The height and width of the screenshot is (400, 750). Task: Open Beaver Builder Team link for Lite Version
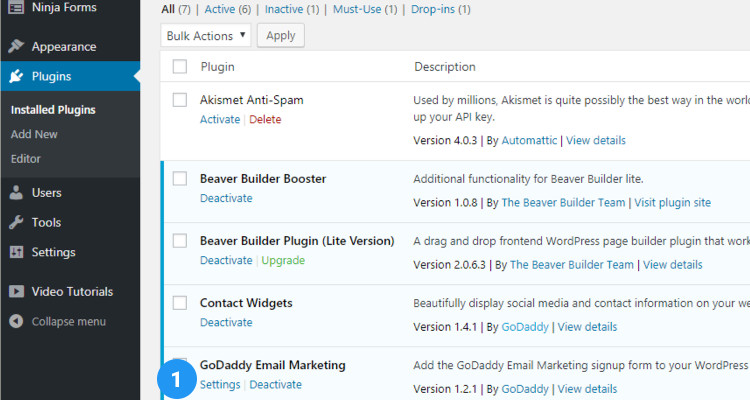(x=572, y=265)
